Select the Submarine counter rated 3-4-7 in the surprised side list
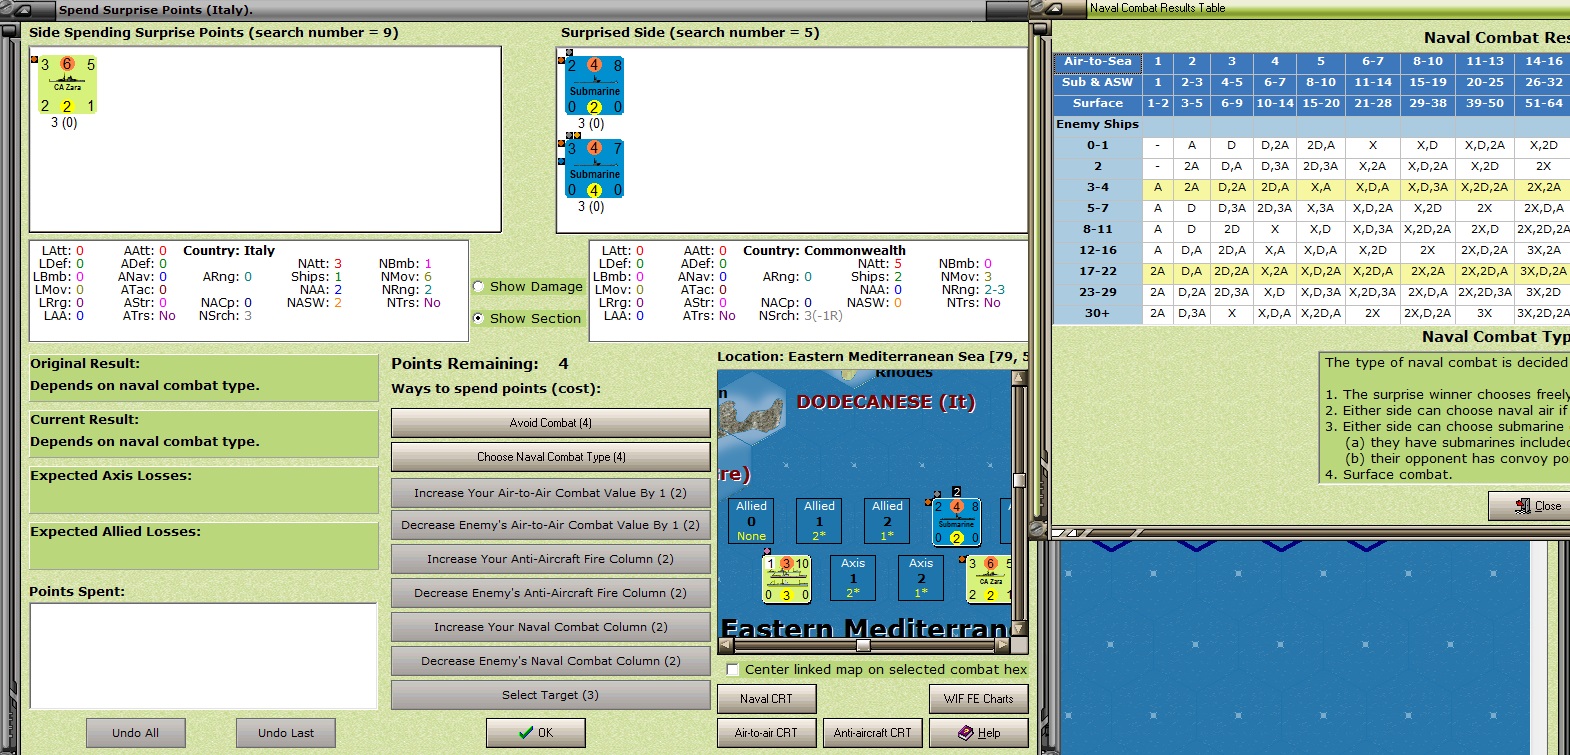Viewport: 1570px width, 755px height. [594, 169]
